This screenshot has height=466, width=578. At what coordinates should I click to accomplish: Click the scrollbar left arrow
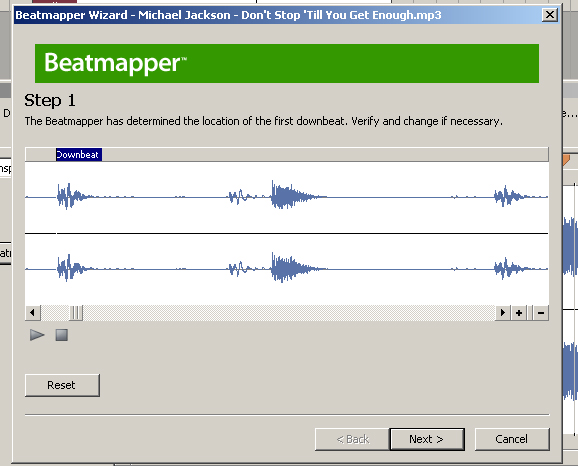(x=32, y=313)
